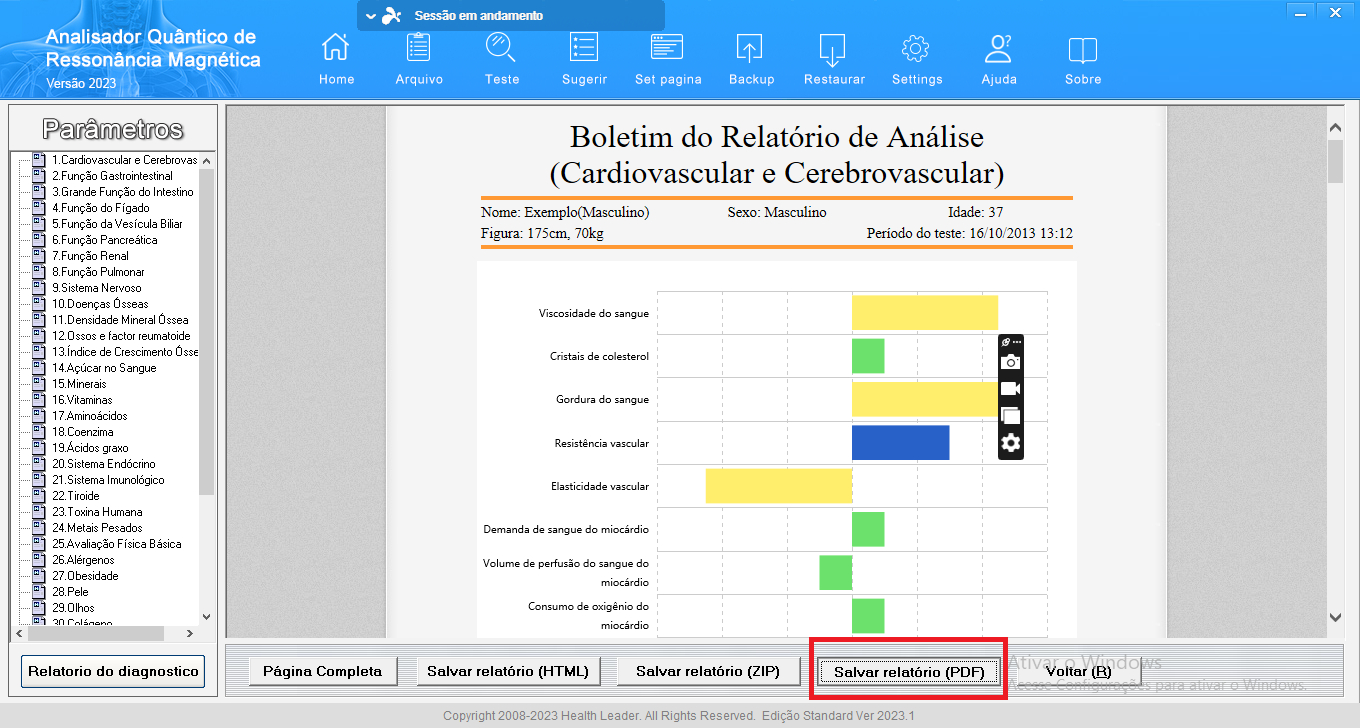Open the Settings gear in toolbar
This screenshot has width=1360, height=728.
point(917,59)
